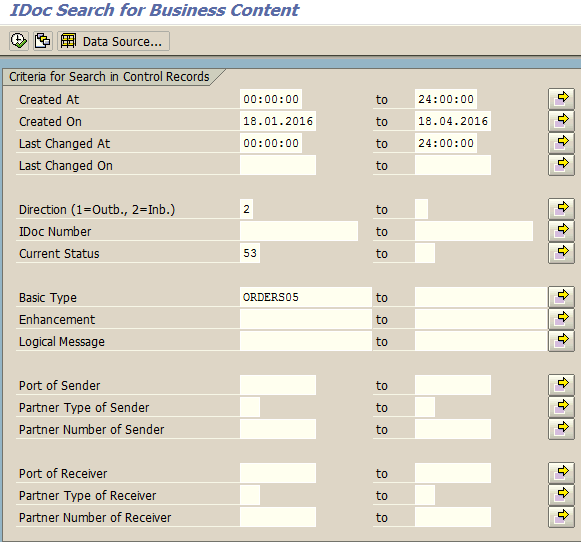
Task: Click Port of Receiver to field
Action: (453, 473)
